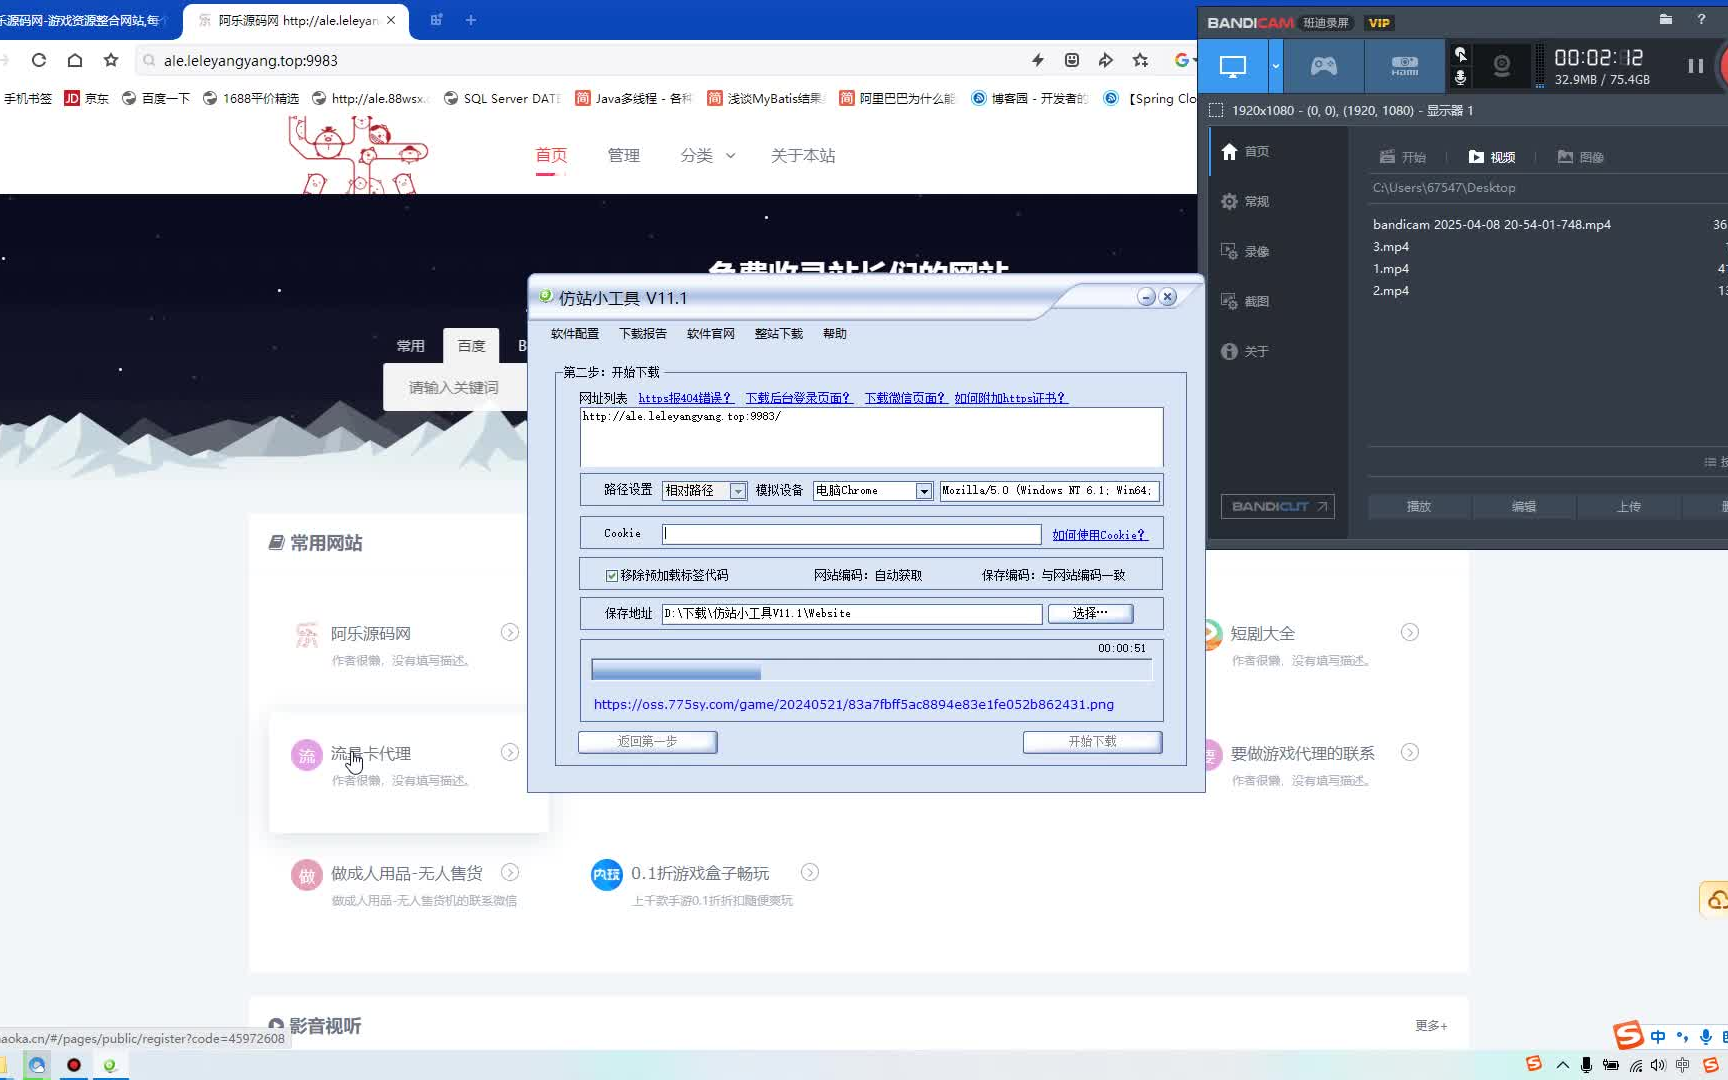Expand Bandicam screen mode dropdown arrow

pyautogui.click(x=1276, y=67)
